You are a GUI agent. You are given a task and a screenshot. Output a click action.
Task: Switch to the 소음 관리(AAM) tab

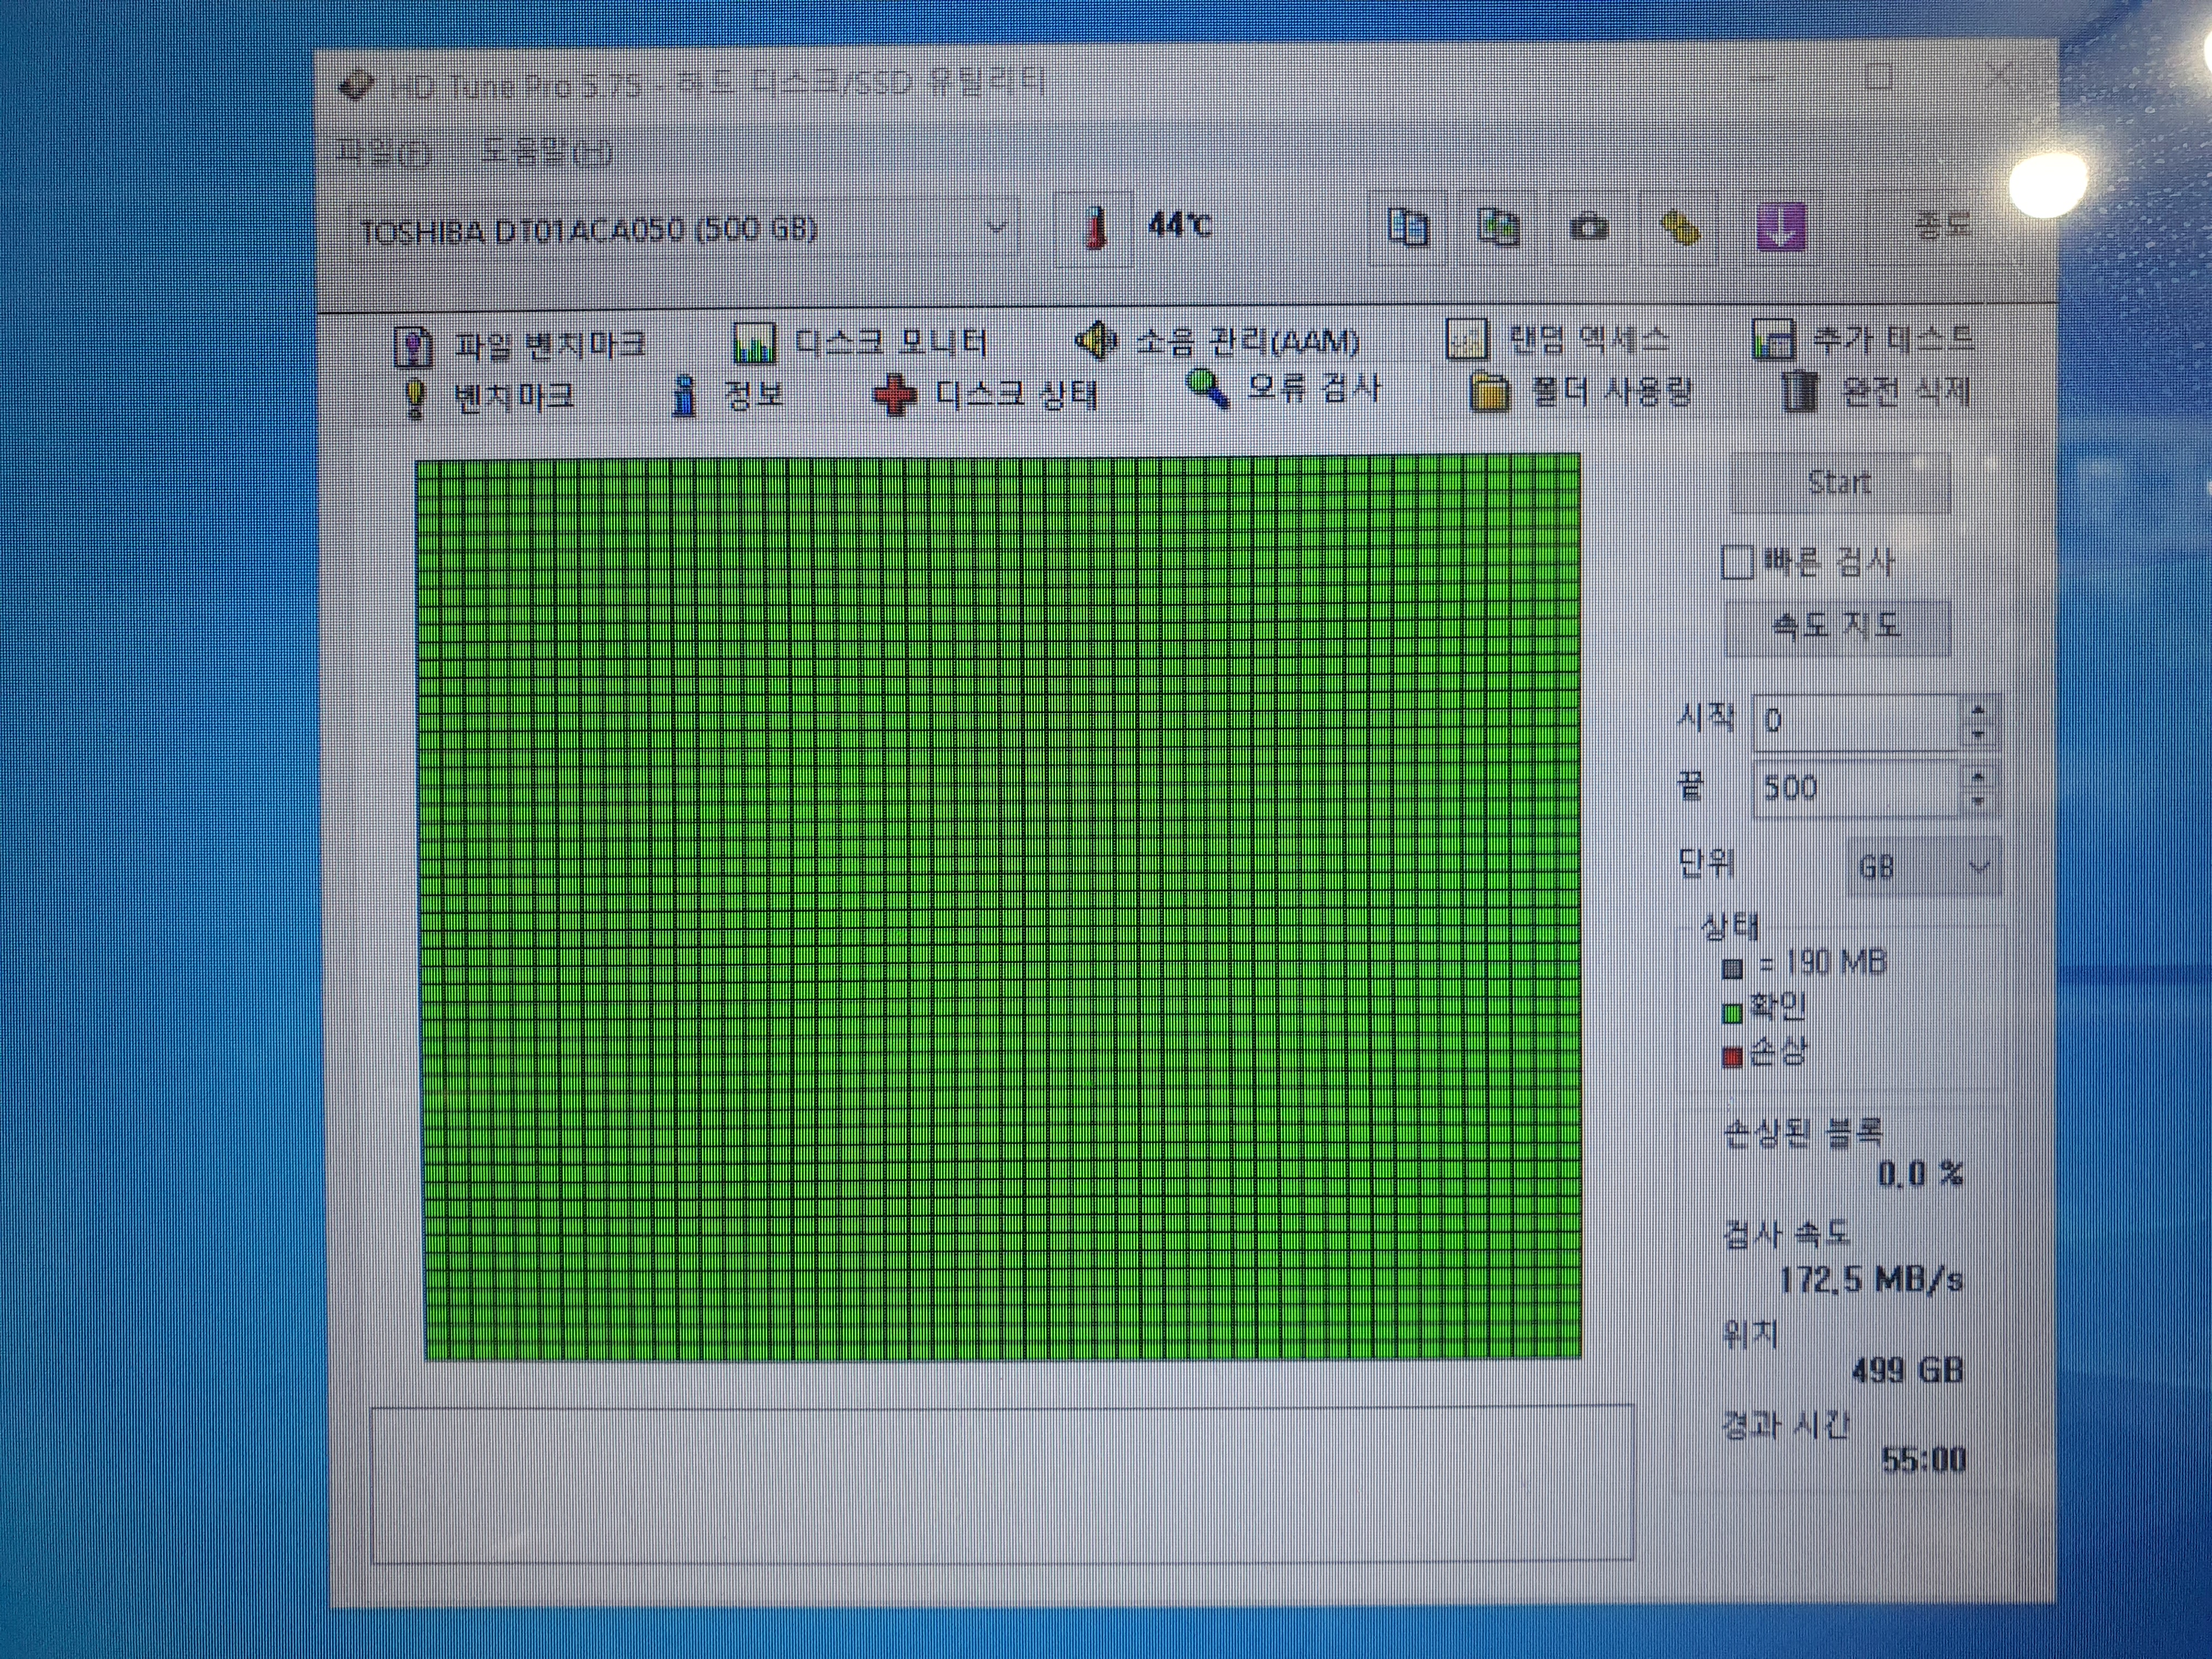point(1218,341)
